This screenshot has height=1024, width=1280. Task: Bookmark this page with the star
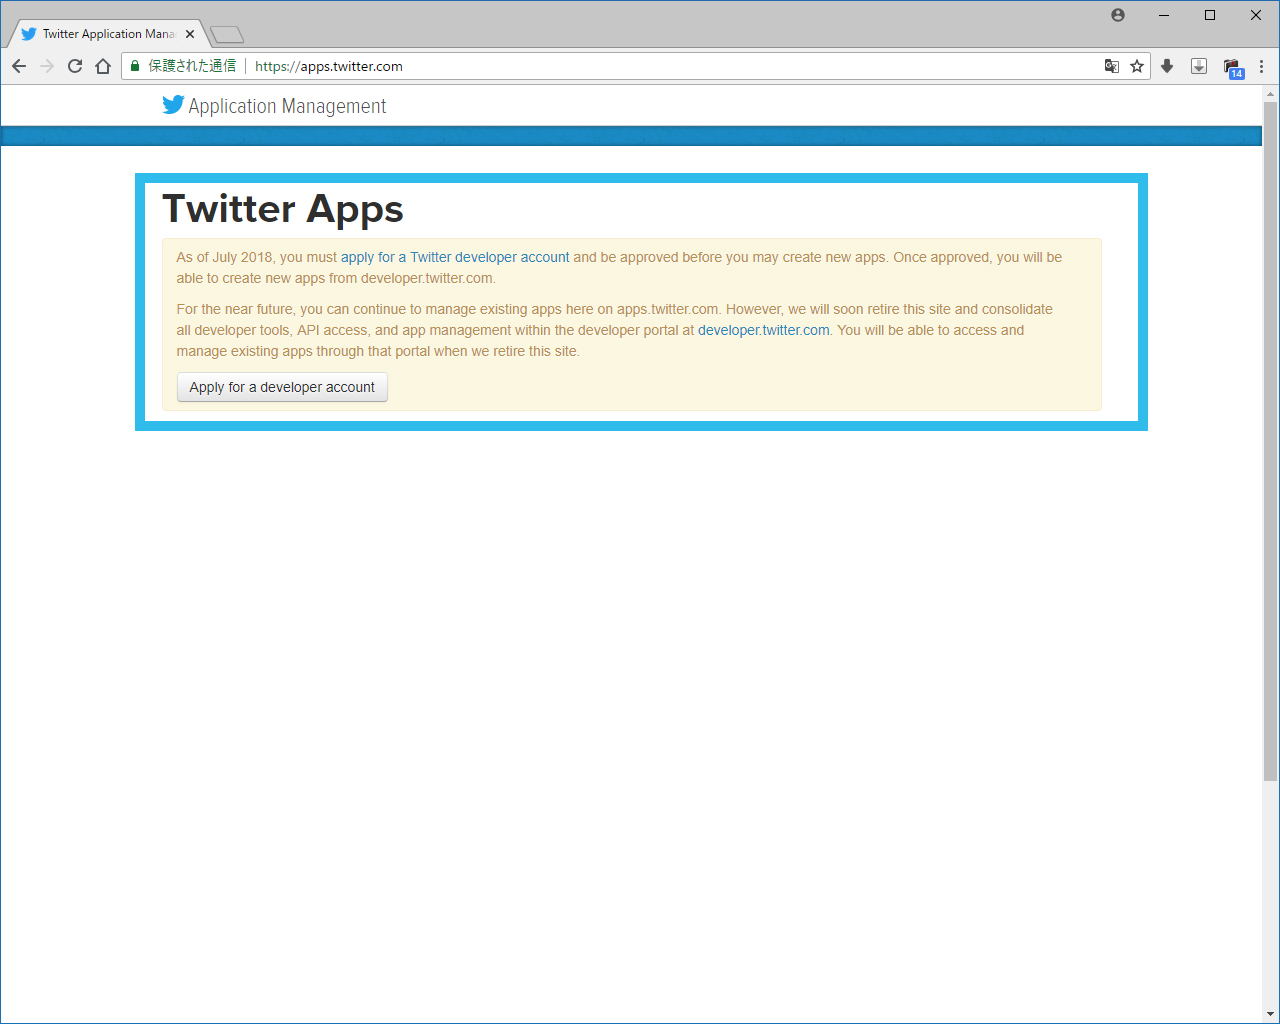coord(1137,66)
